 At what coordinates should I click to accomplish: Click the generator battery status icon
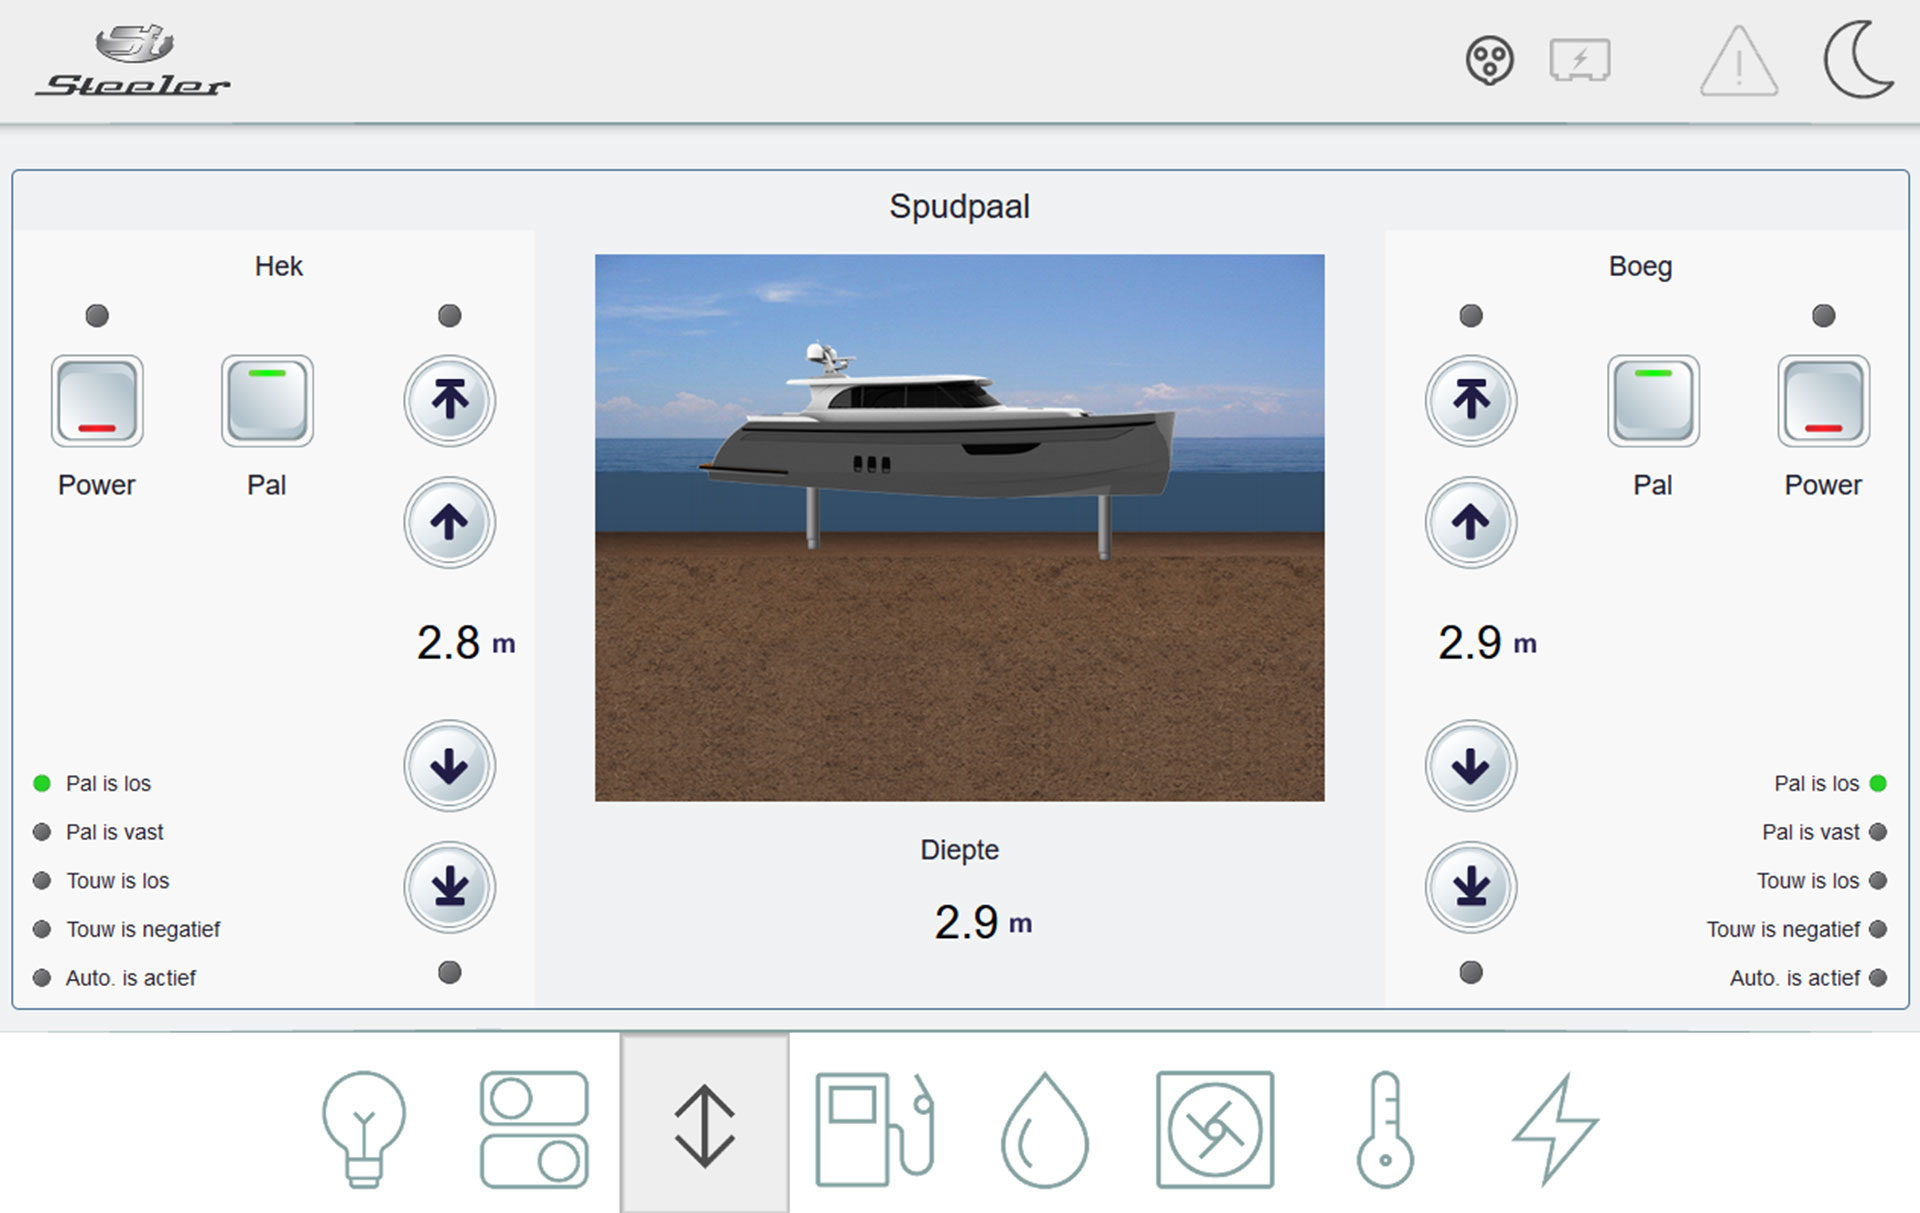point(1580,60)
